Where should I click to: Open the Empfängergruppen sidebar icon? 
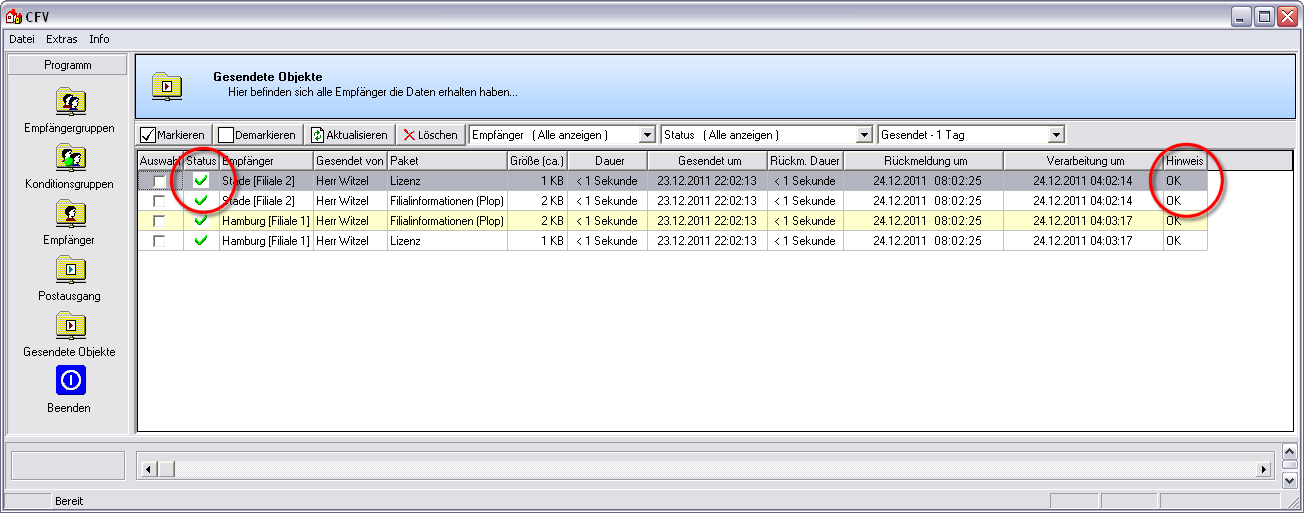click(x=70, y=102)
